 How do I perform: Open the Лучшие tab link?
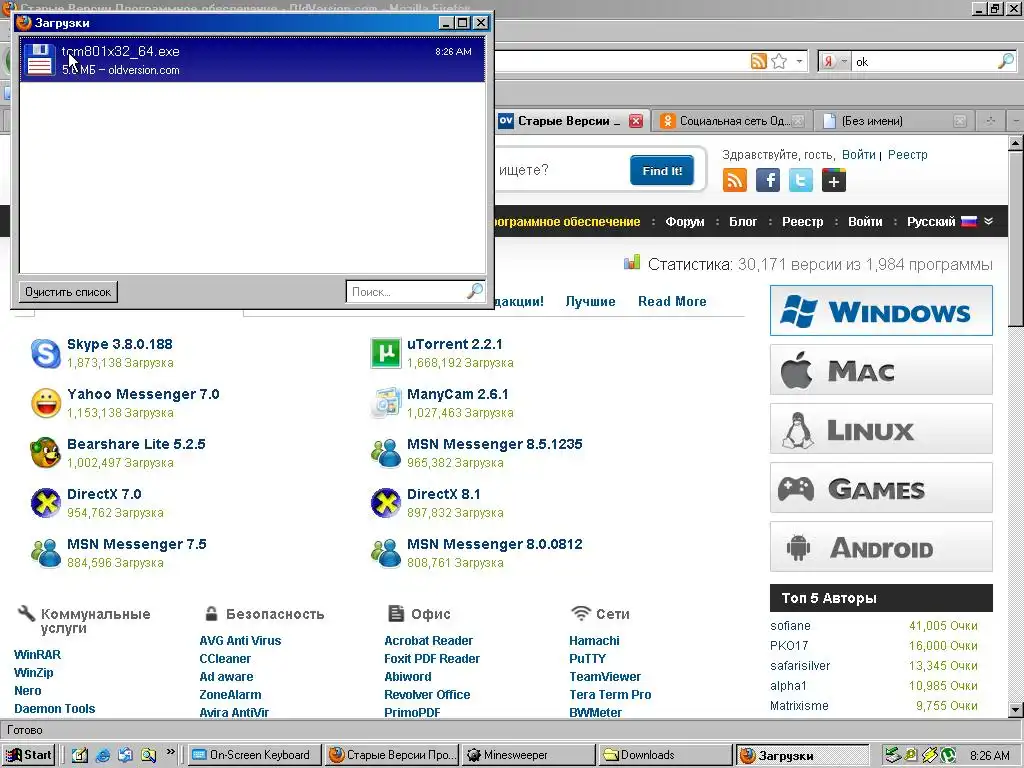[590, 301]
